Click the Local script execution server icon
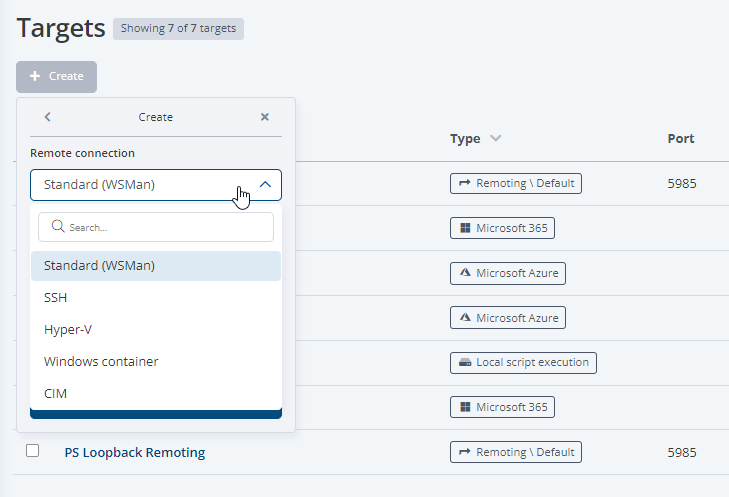 [x=465, y=363]
